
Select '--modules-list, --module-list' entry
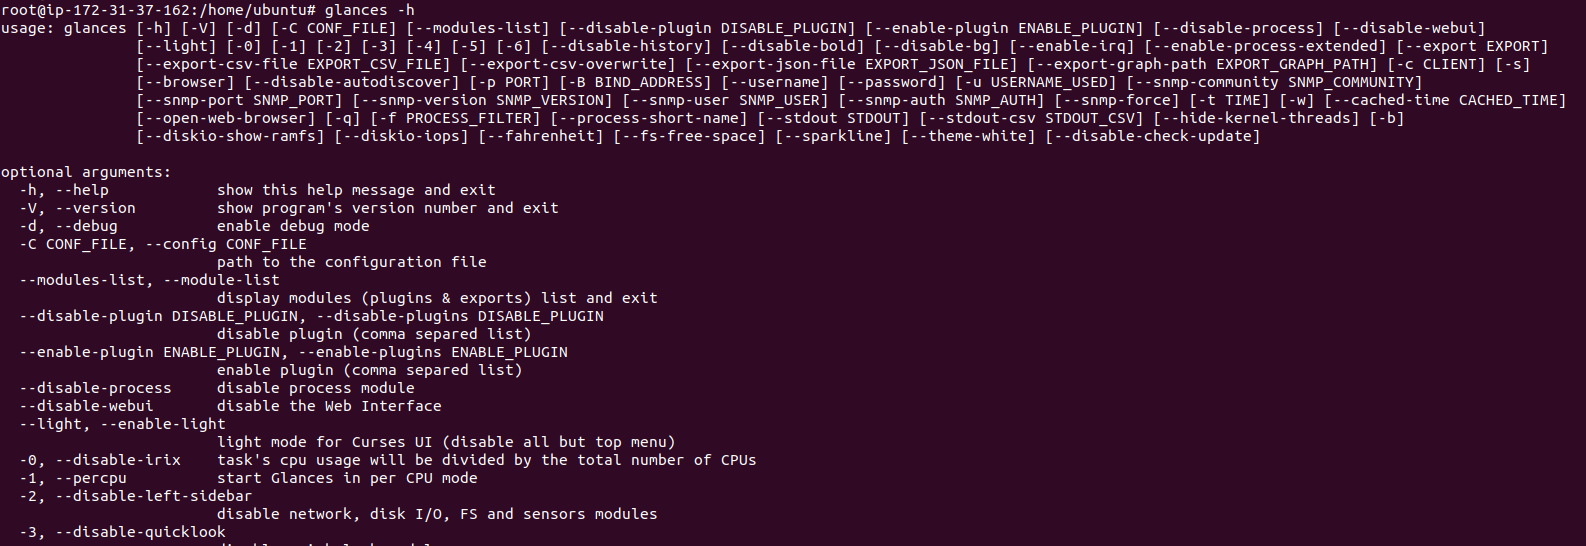tap(149, 280)
